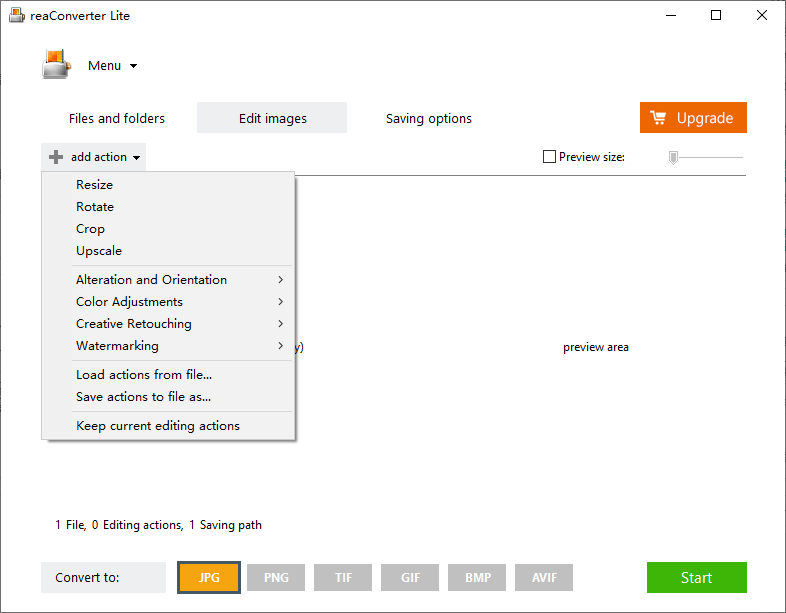
Task: Minimize the reaConverter Lite window
Action: (x=671, y=16)
